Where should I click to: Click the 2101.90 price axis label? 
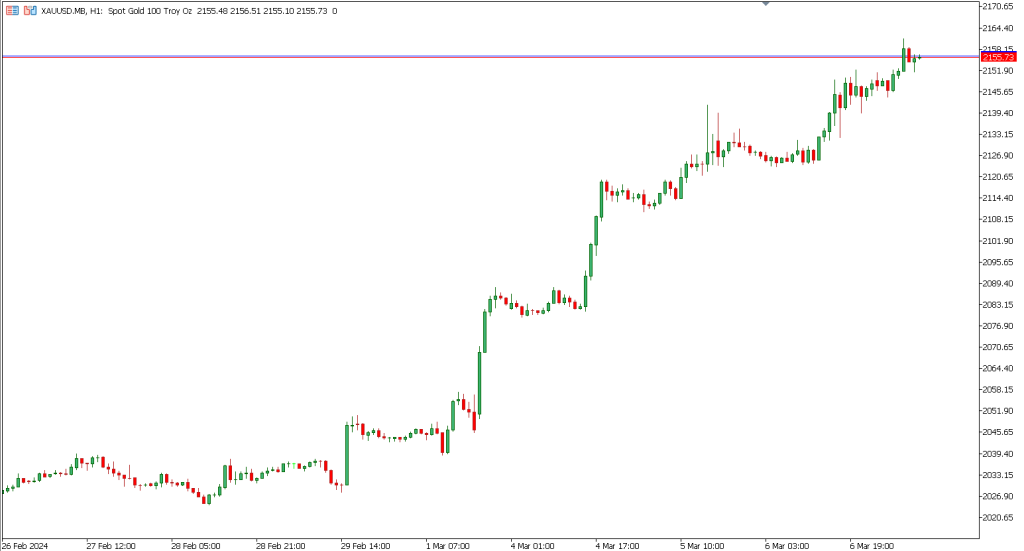[x=998, y=241]
